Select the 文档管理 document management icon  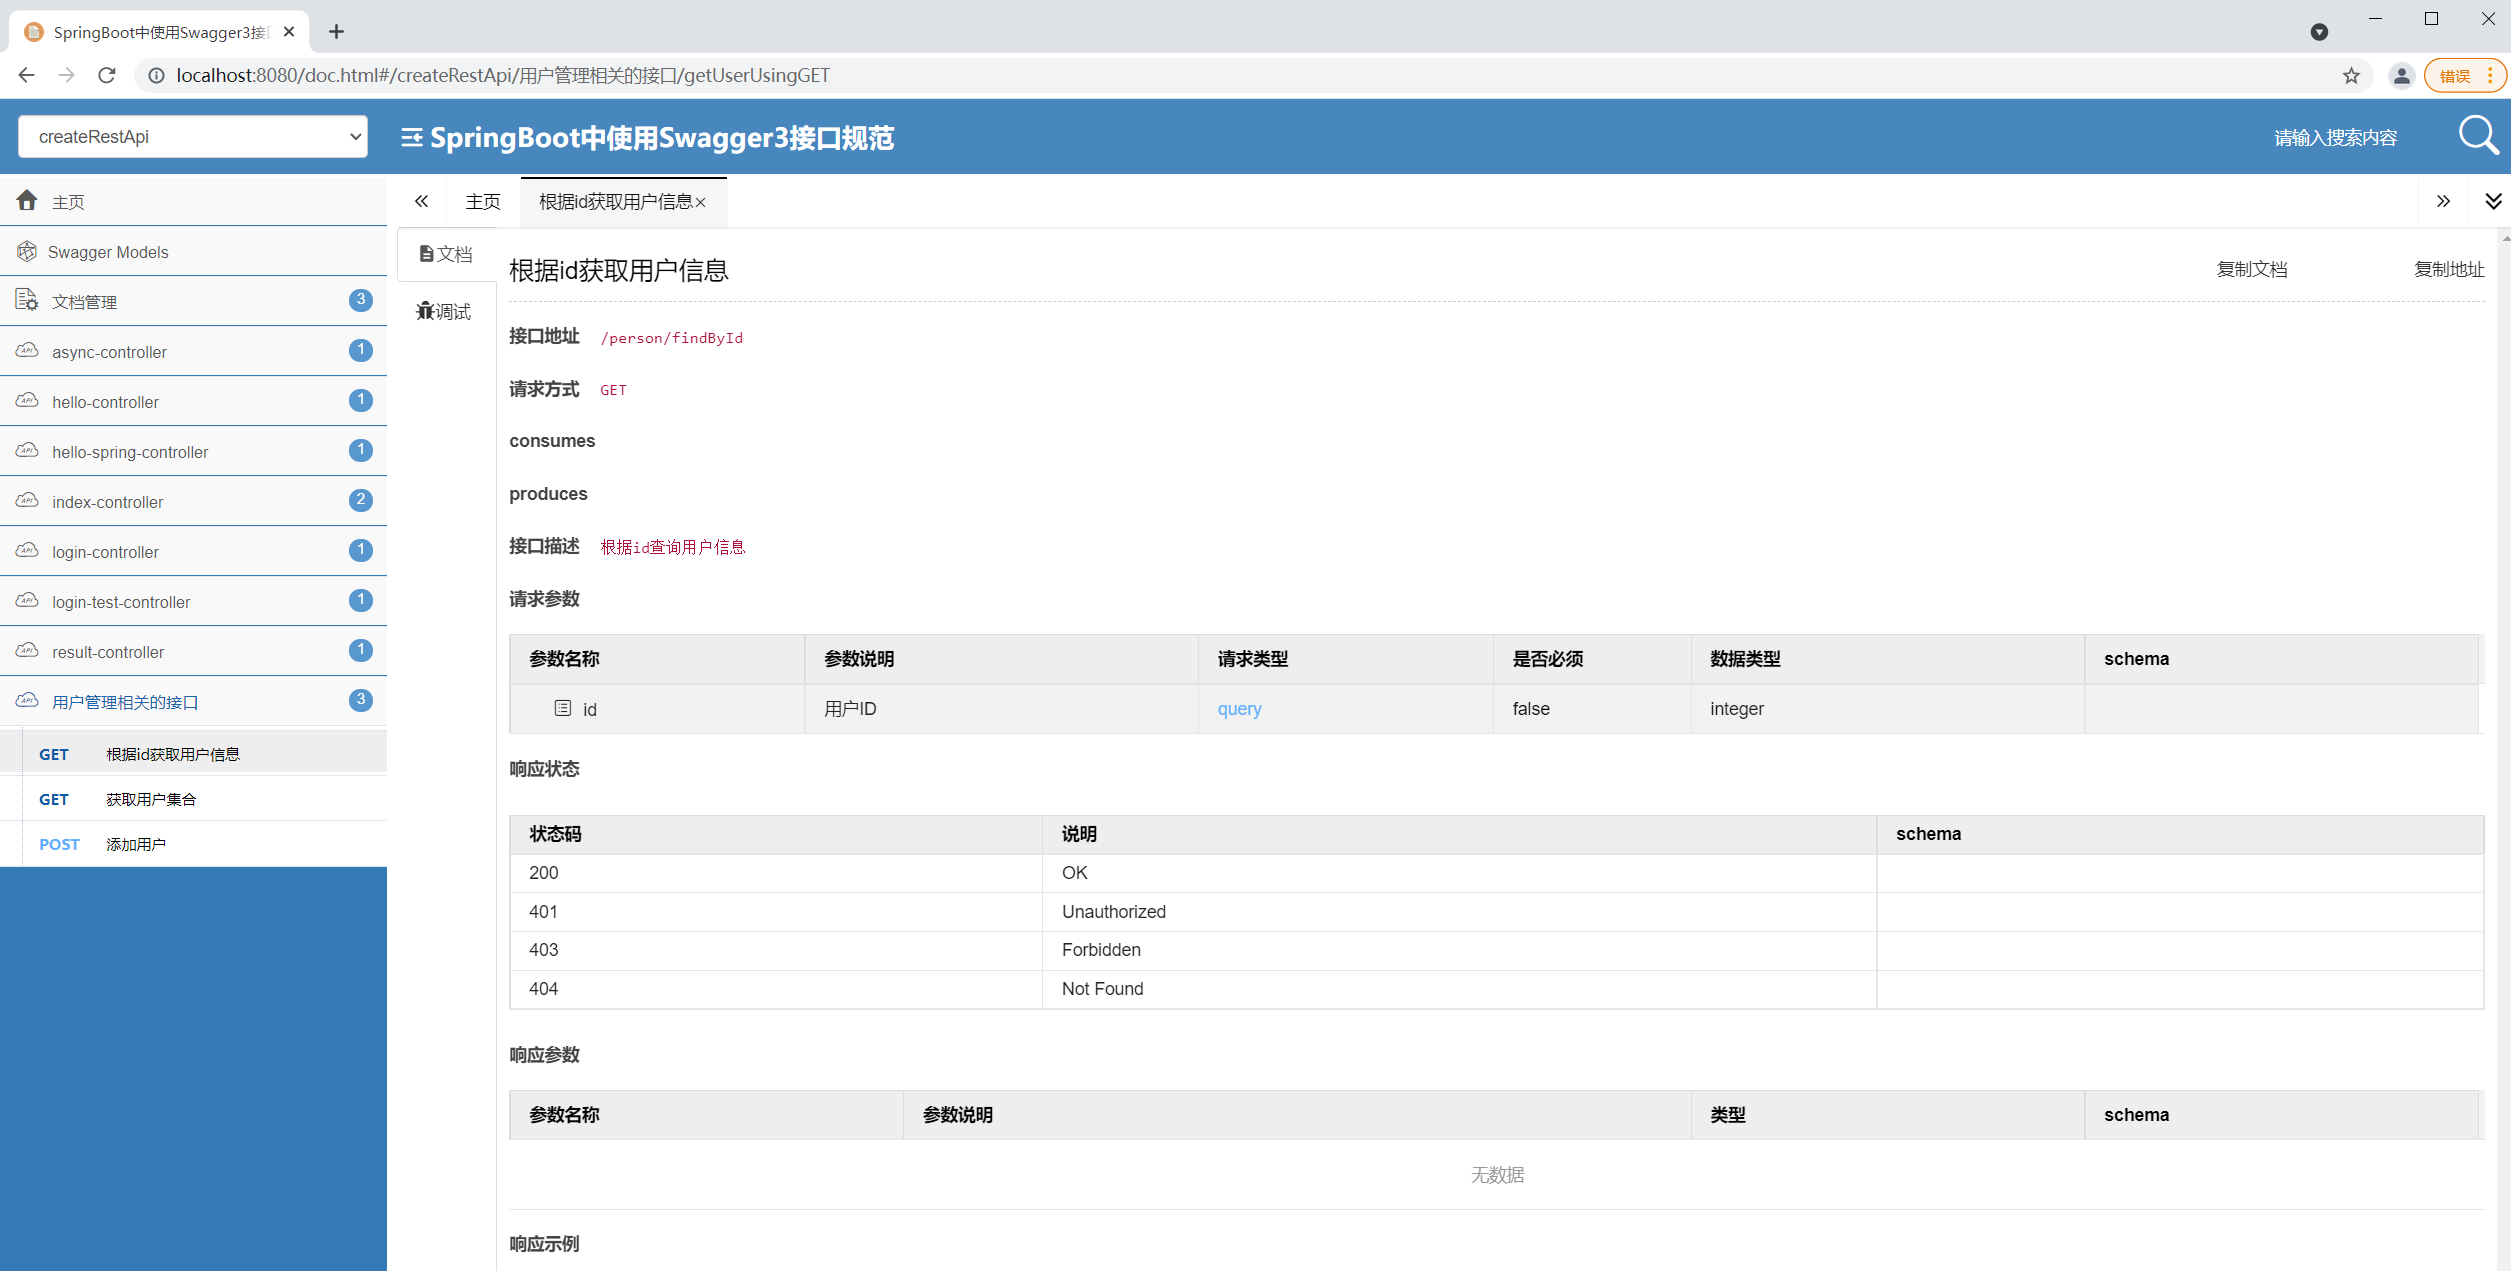(27, 300)
